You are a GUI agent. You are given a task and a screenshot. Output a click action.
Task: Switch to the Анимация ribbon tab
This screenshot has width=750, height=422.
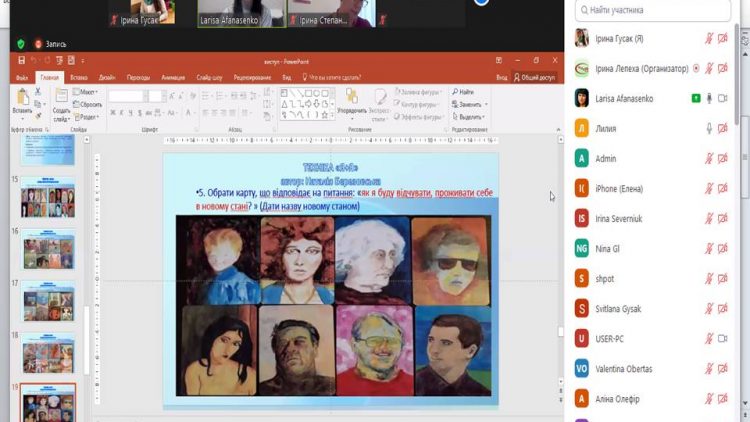(173, 77)
